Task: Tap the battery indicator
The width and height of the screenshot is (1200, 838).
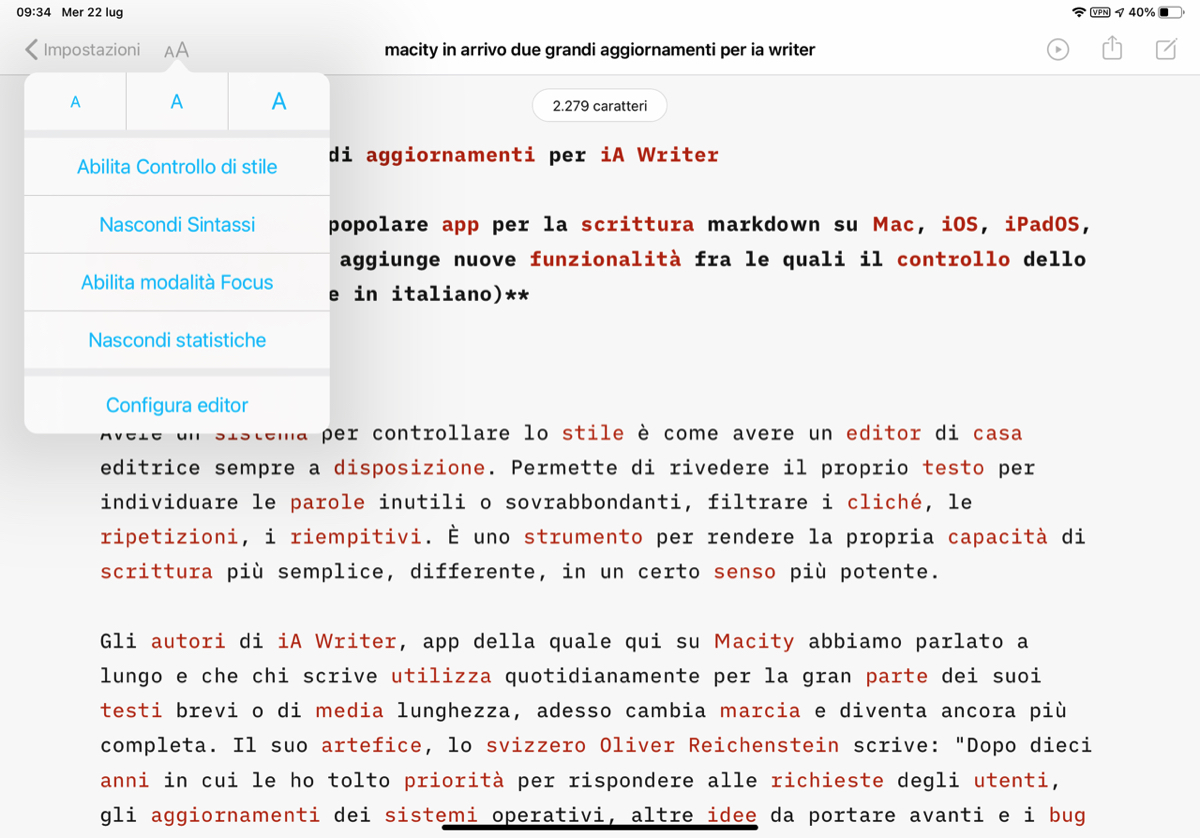Action: pos(1170,12)
